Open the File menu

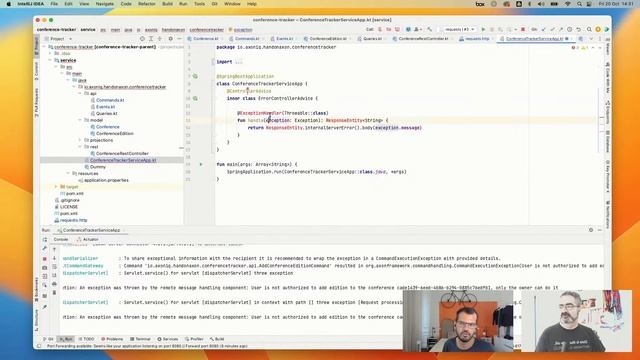(54, 4)
